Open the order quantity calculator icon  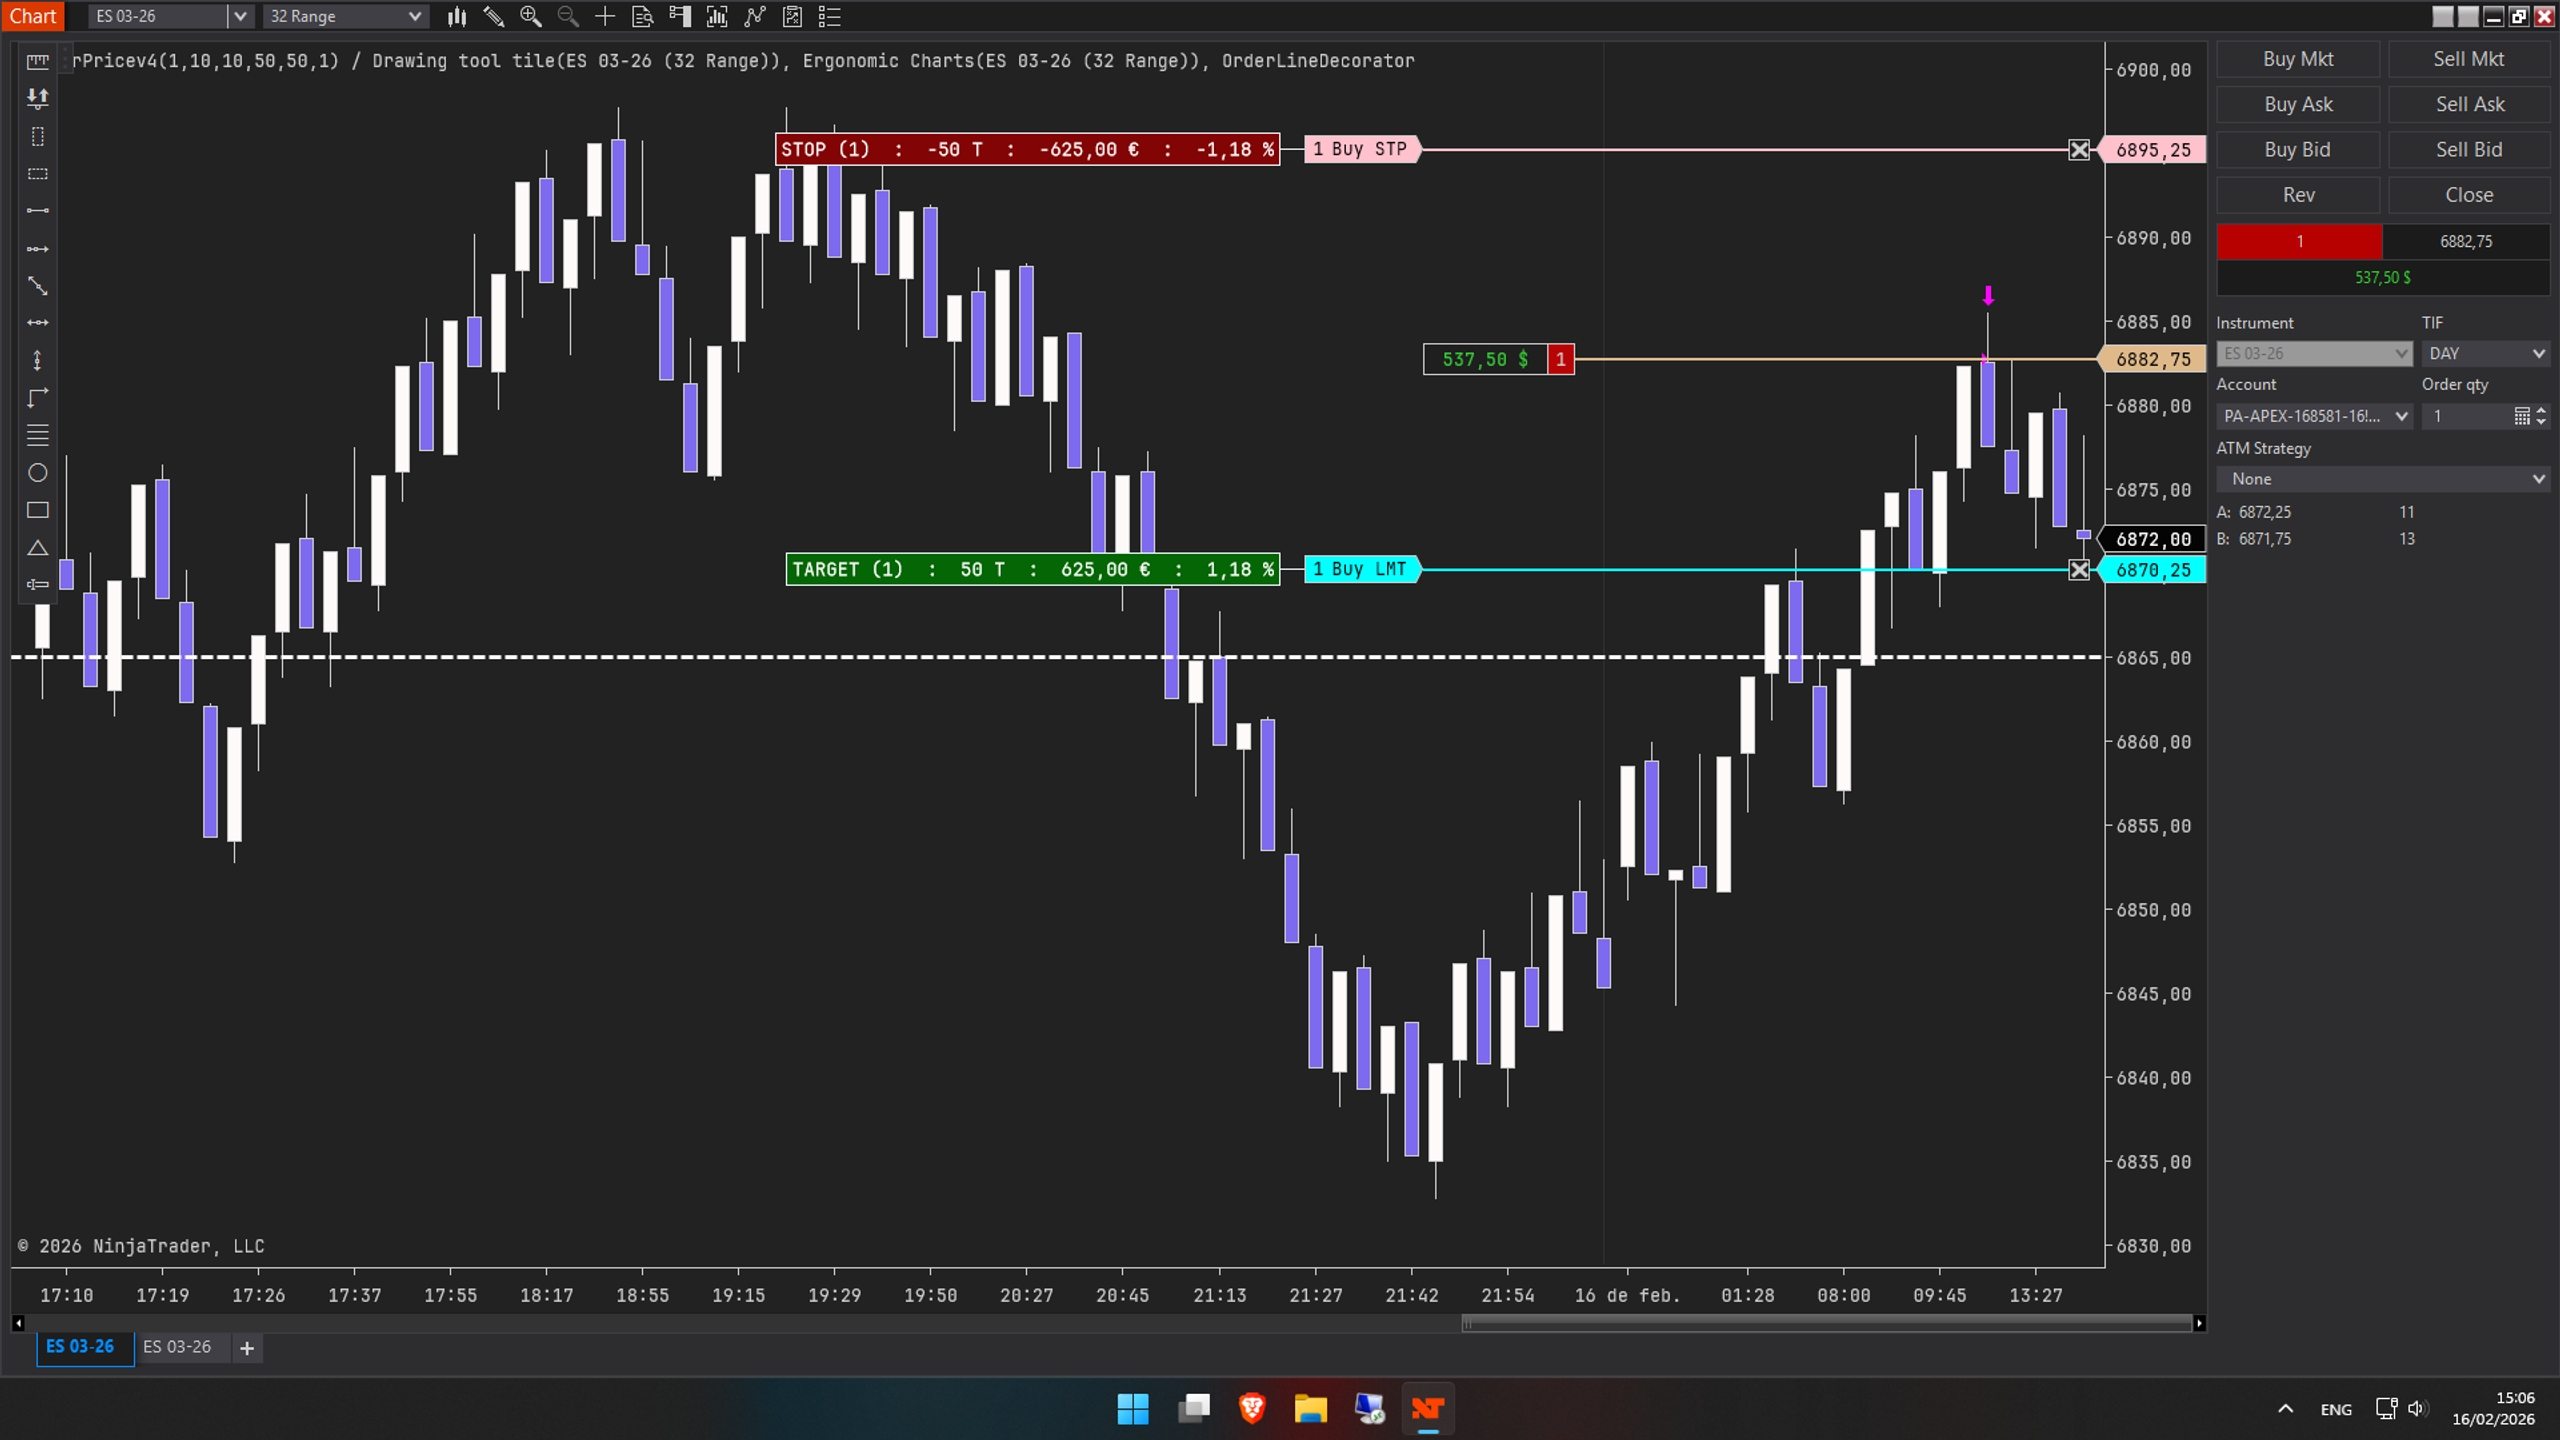pyautogui.click(x=2522, y=416)
